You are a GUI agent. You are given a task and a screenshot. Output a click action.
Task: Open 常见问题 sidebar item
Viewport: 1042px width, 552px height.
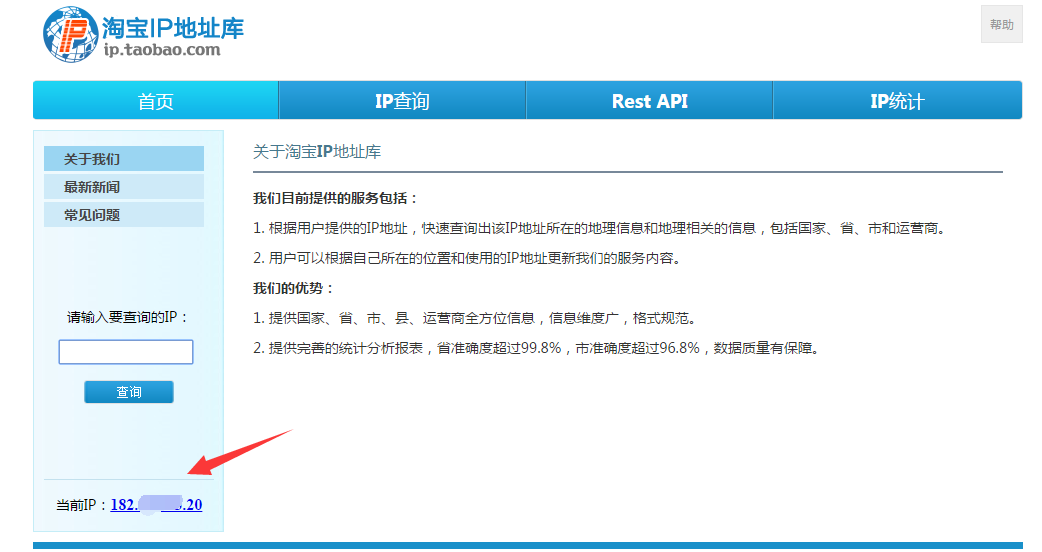[x=124, y=215]
